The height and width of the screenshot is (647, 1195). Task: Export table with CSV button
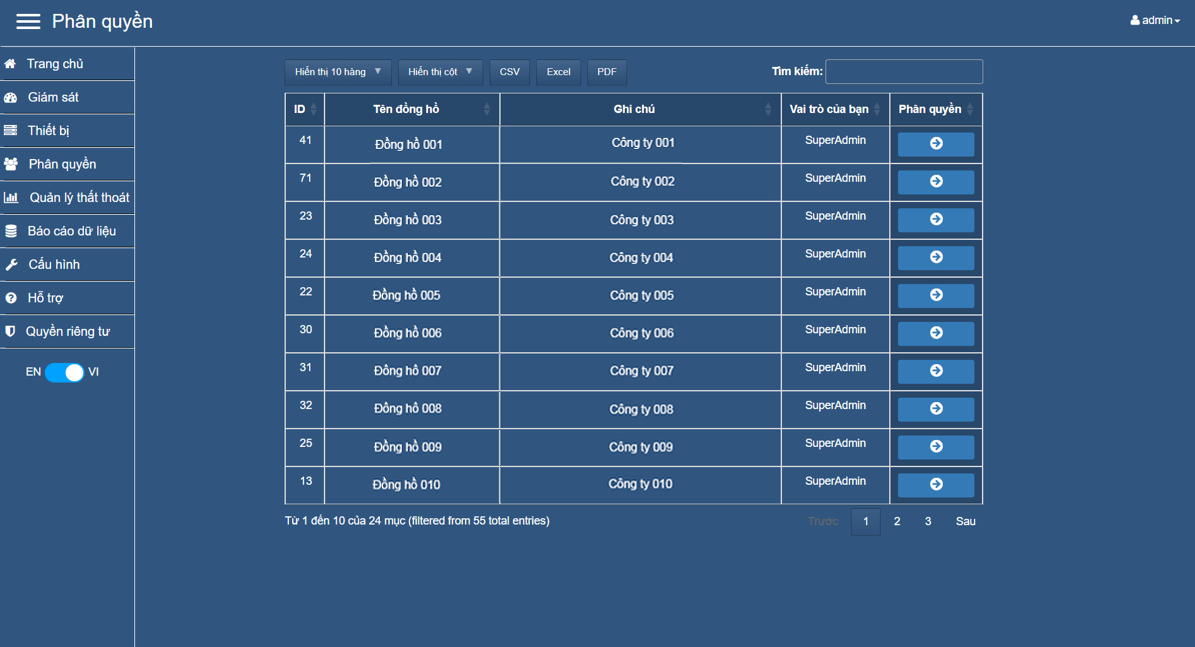pos(509,72)
